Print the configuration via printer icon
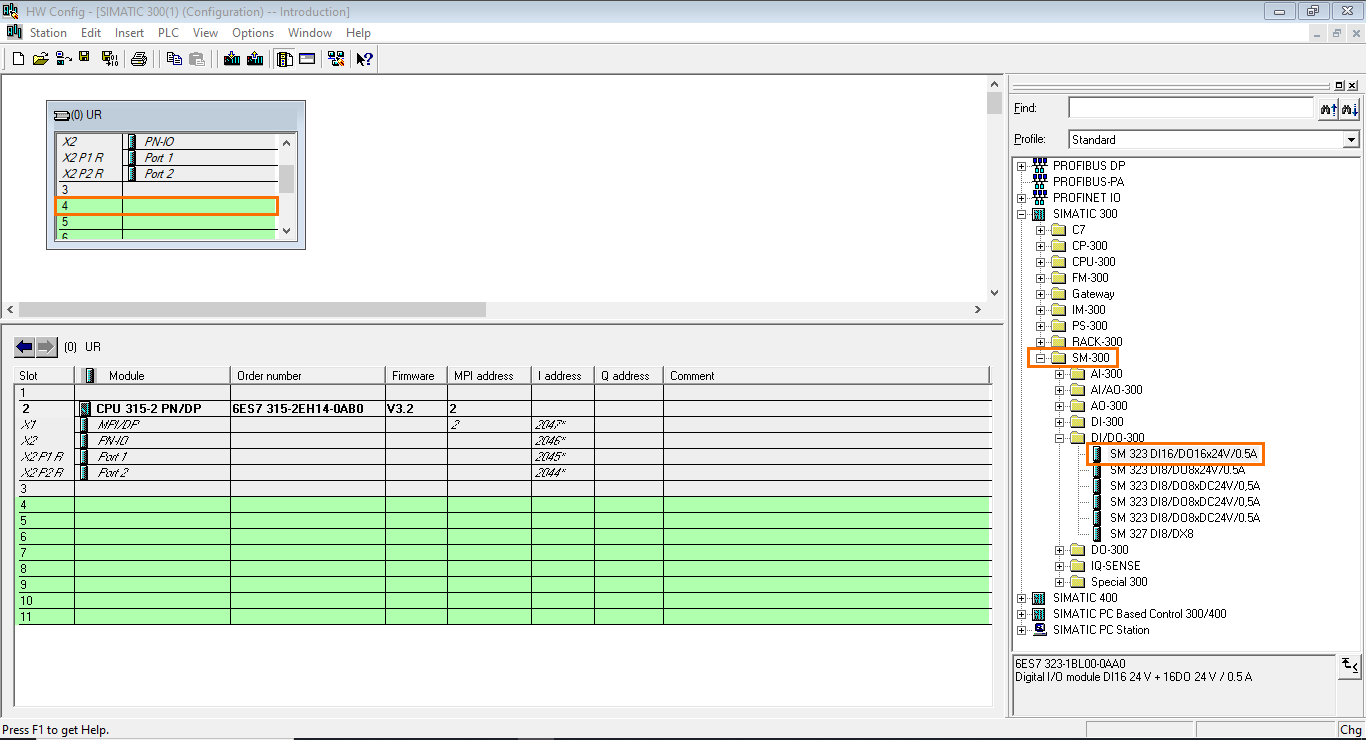Viewport: 1366px width, 740px height. pos(139,59)
